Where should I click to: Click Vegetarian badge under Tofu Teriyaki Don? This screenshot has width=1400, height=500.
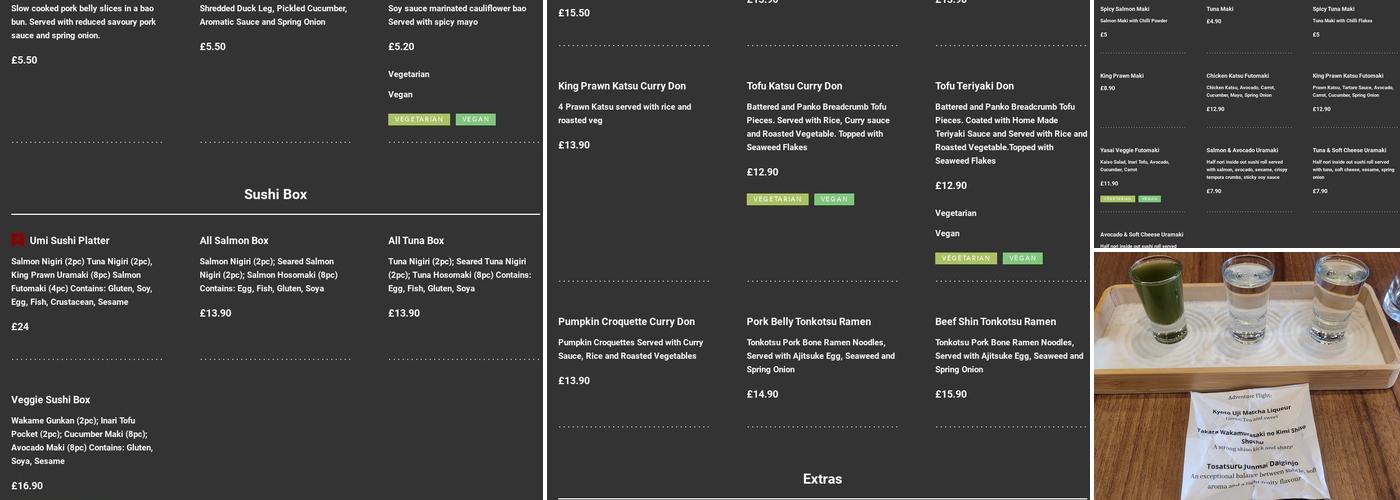(966, 259)
